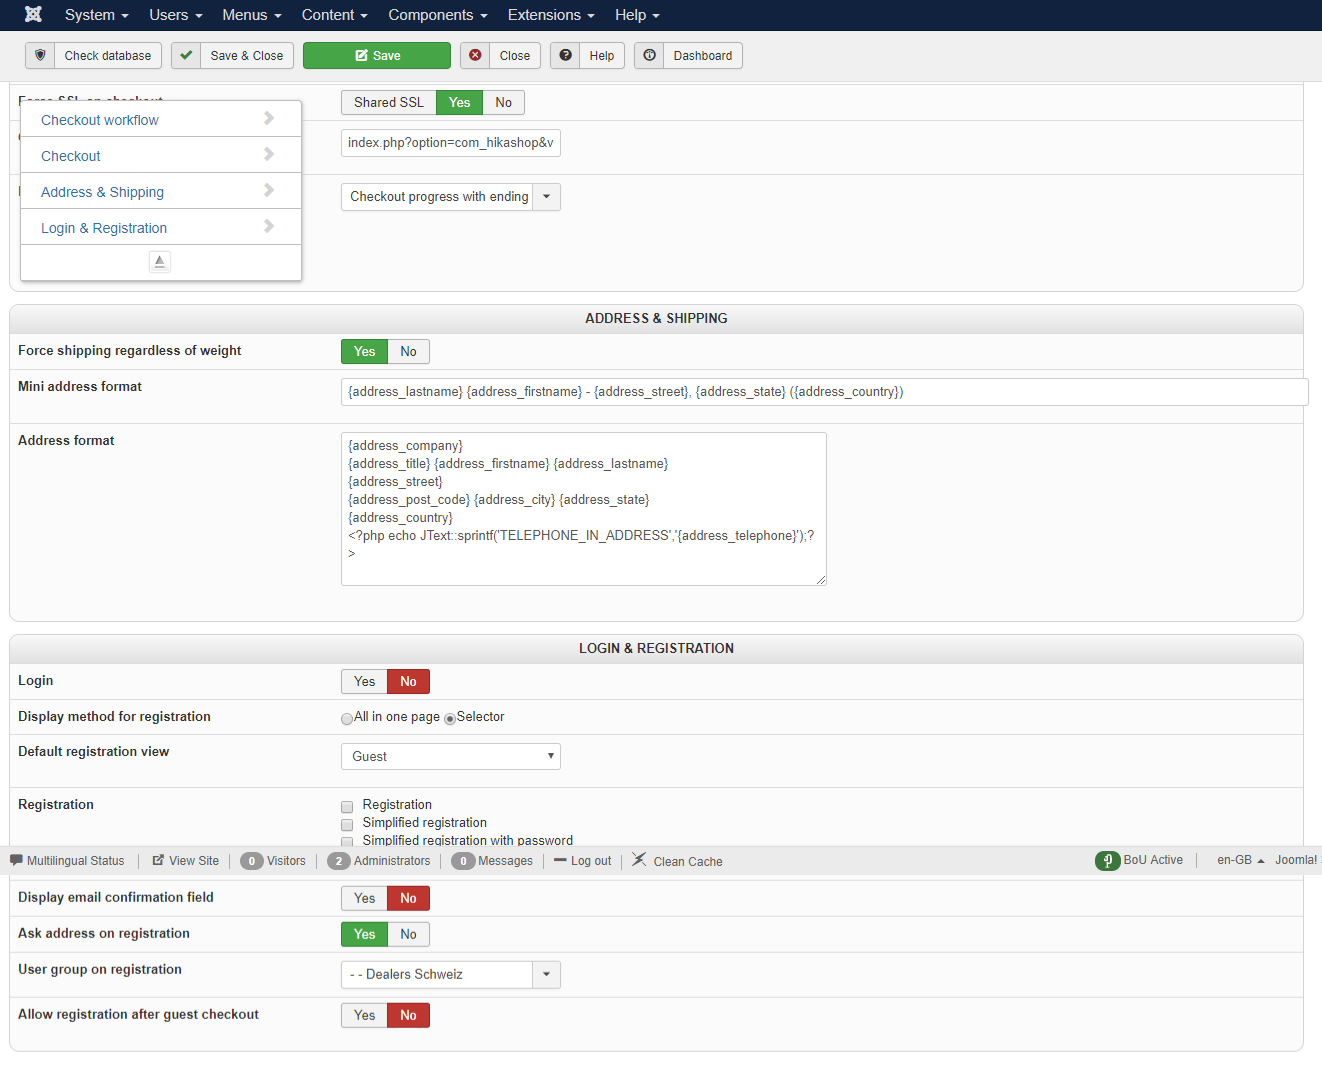Click the Dashboard info icon

pos(649,56)
